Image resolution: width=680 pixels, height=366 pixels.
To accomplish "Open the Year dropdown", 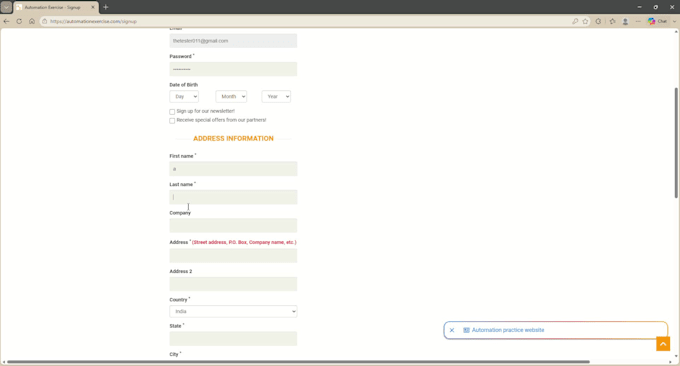I will coord(276,96).
